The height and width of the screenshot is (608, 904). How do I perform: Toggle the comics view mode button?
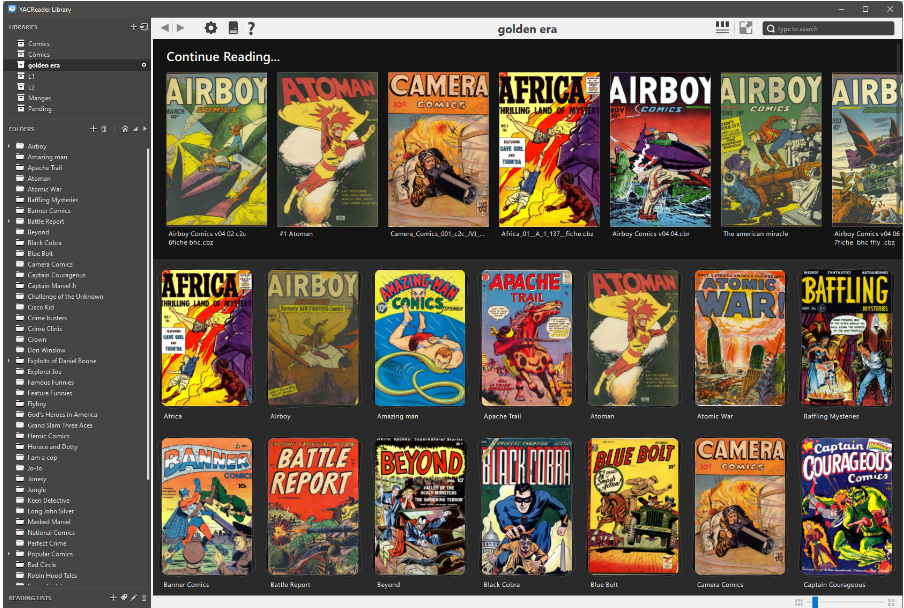[722, 28]
